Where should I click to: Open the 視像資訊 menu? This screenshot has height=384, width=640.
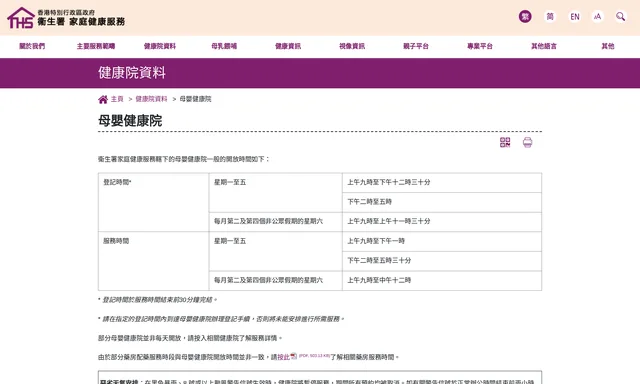pyautogui.click(x=352, y=46)
